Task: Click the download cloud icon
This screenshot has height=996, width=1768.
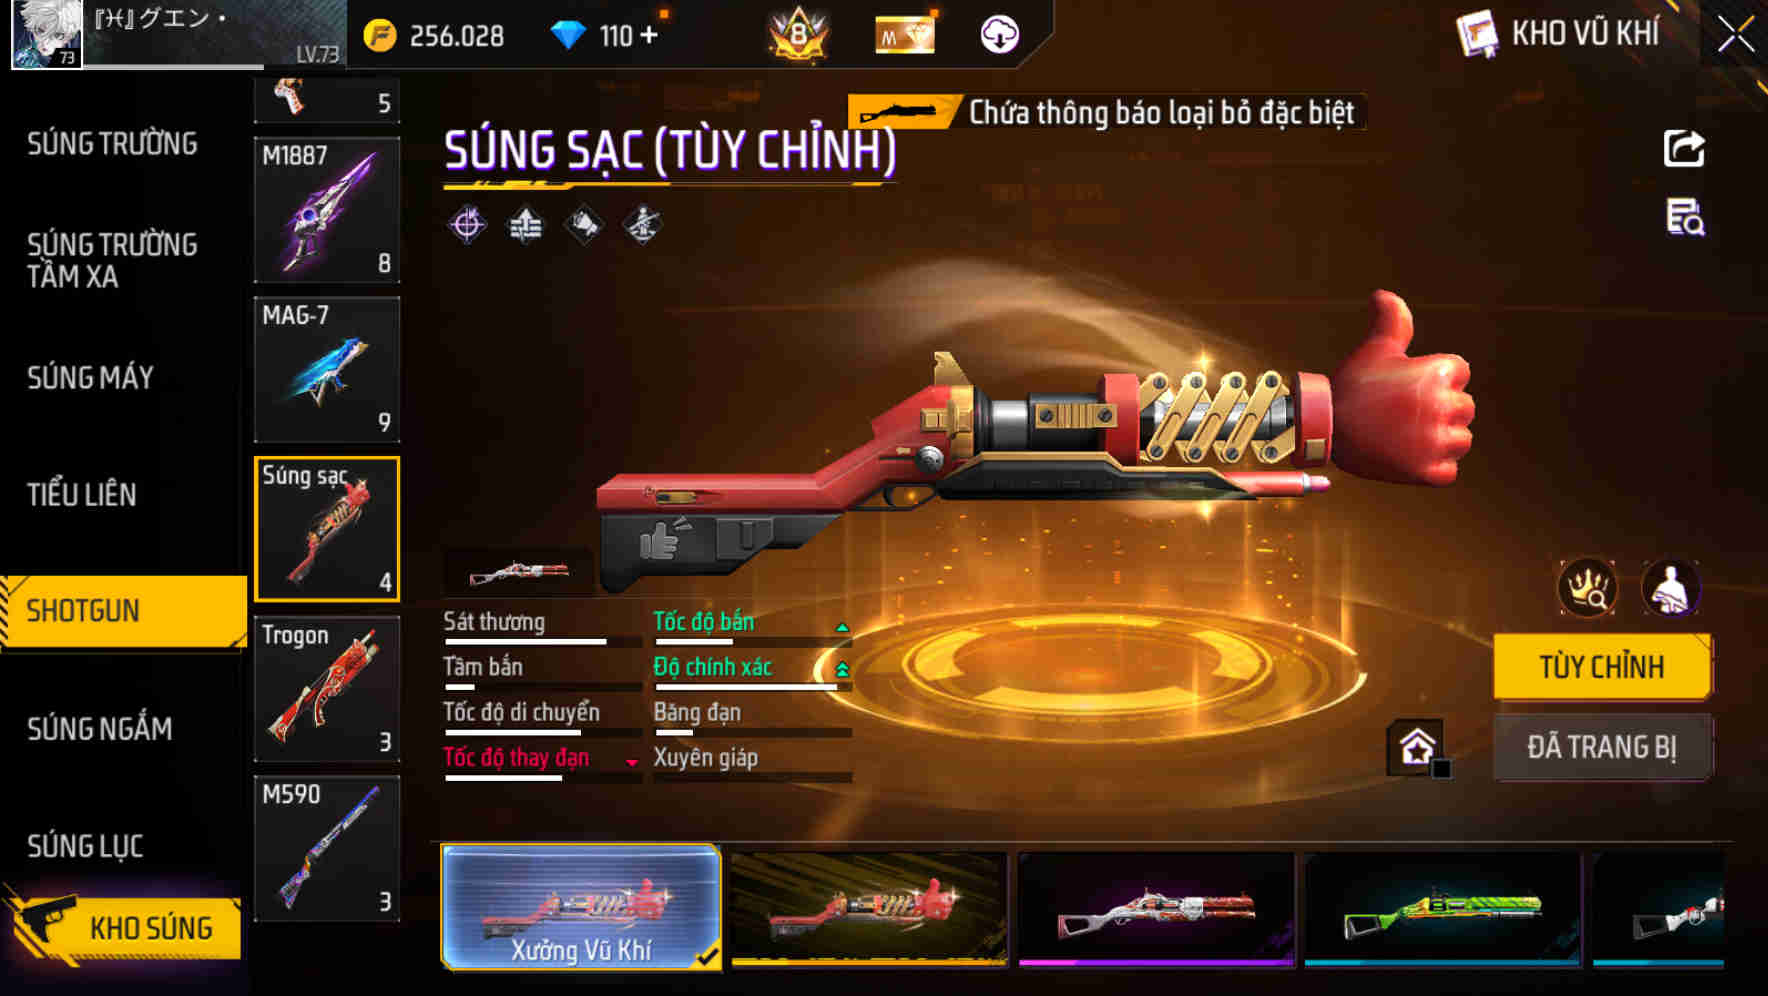Action: 999,35
